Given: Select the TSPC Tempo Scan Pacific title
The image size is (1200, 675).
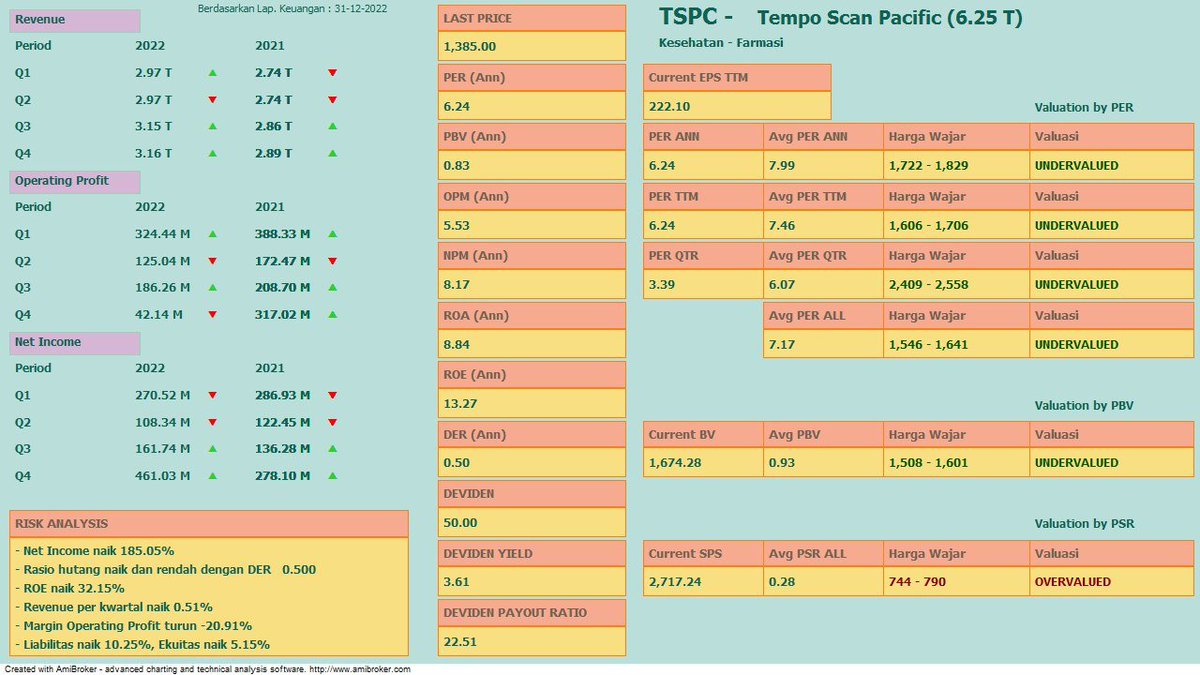Looking at the screenshot, I should [841, 18].
